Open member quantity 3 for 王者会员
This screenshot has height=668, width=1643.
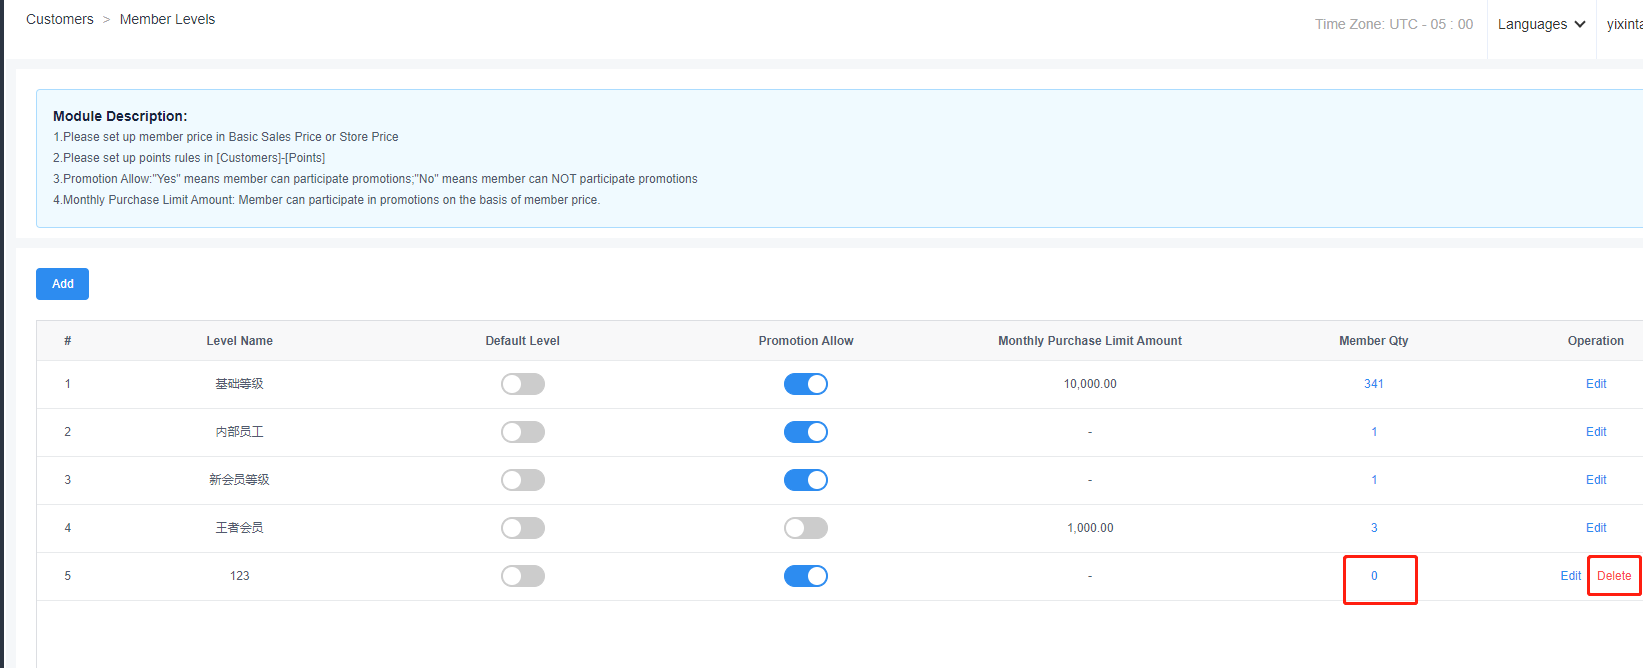1373,528
